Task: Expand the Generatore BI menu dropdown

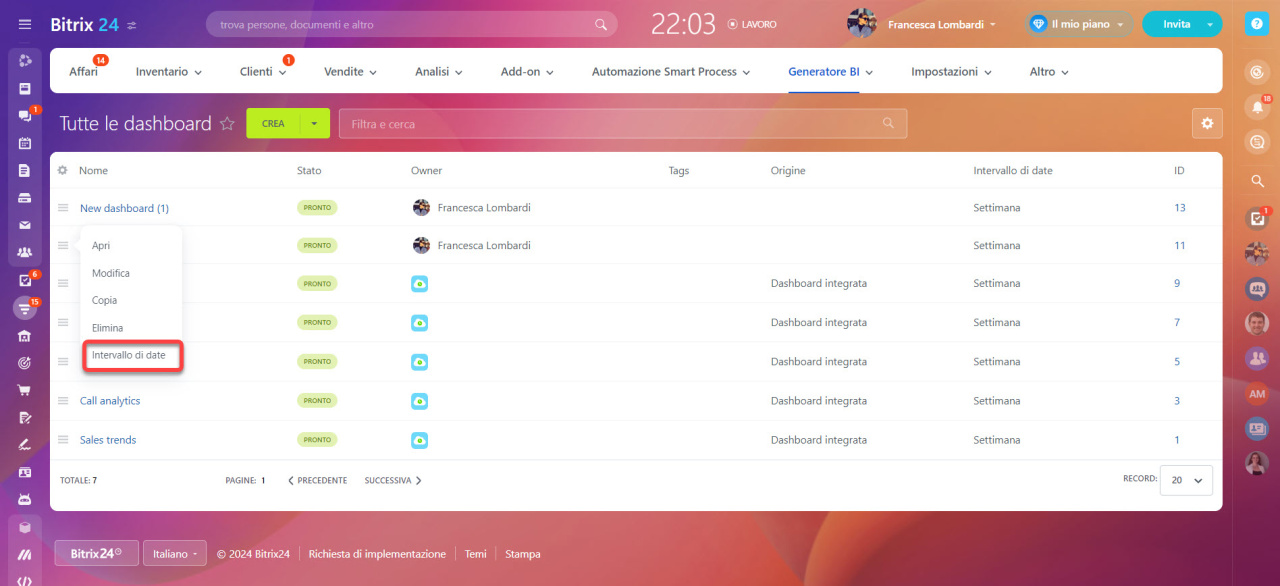Action: 867,71
